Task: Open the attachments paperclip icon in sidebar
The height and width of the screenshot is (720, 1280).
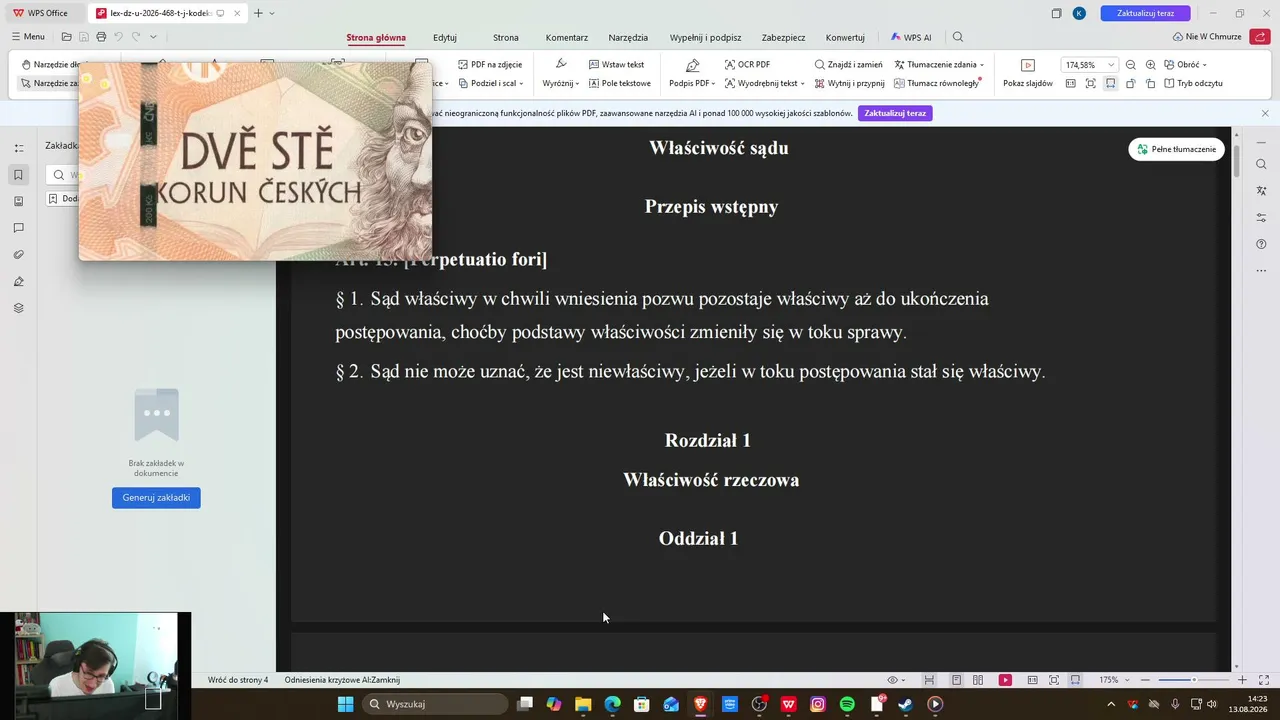Action: coord(18,255)
